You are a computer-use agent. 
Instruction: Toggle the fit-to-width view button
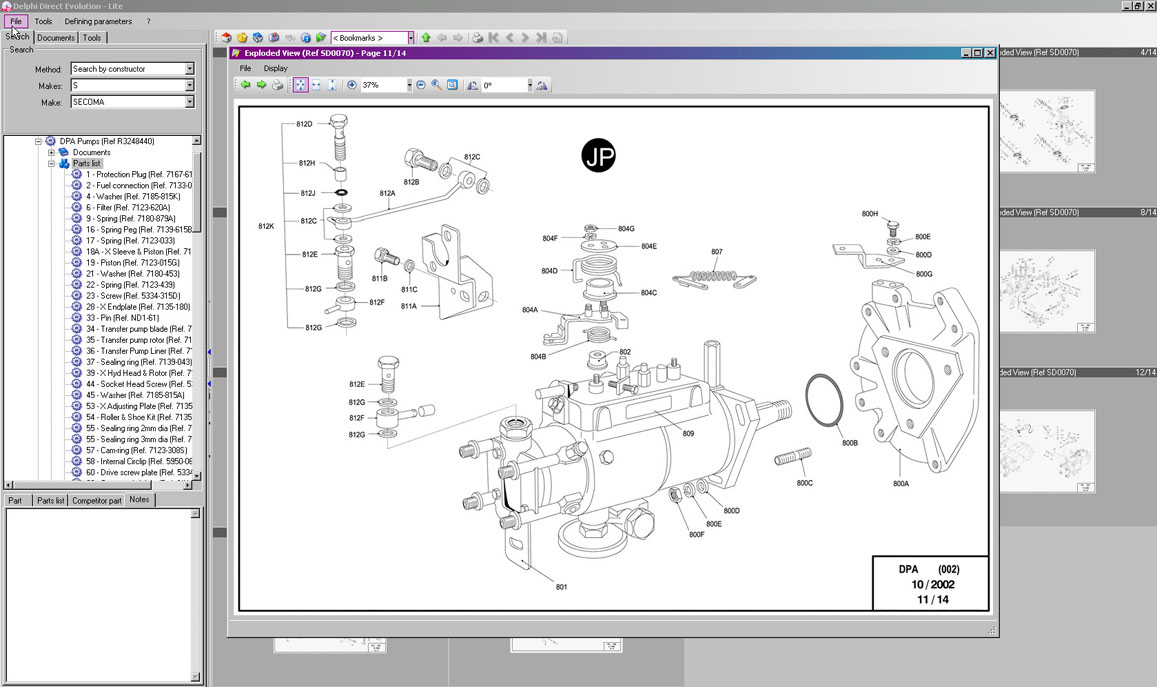pyautogui.click(x=316, y=85)
